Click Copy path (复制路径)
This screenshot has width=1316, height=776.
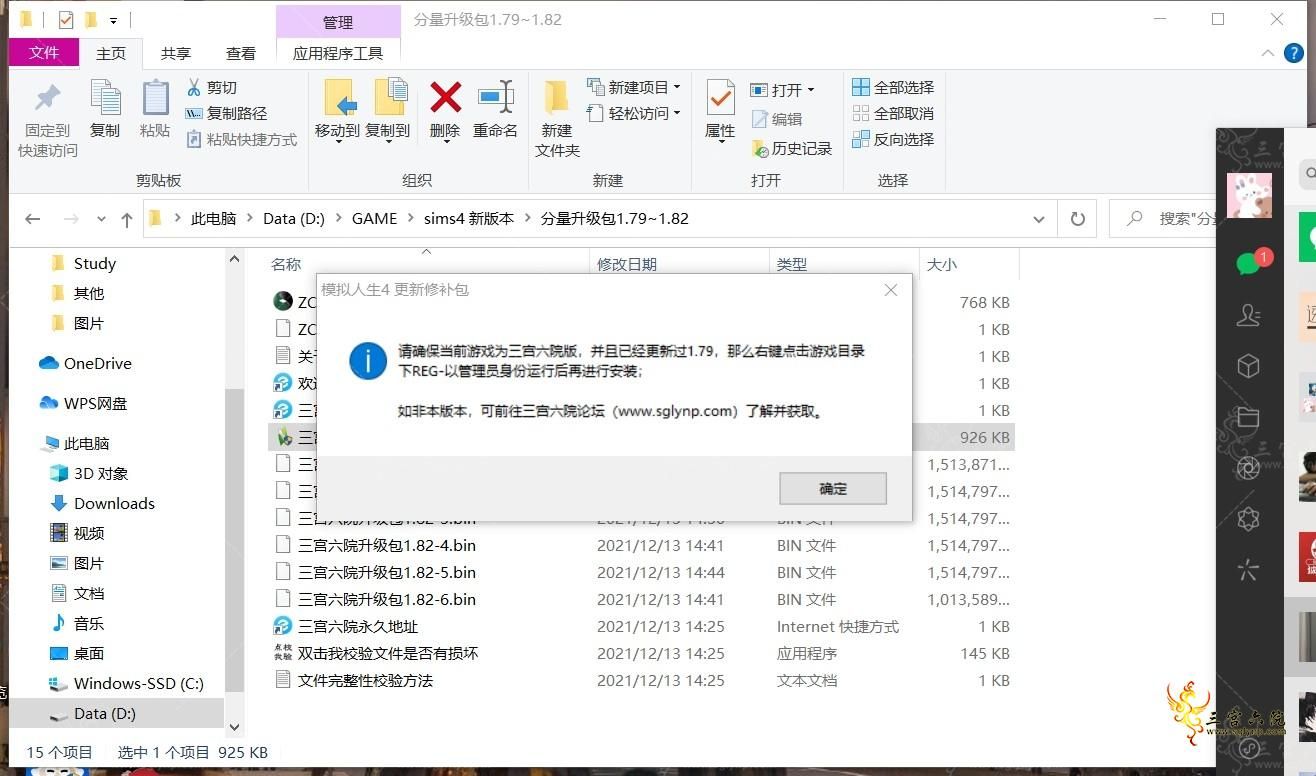click(227, 114)
